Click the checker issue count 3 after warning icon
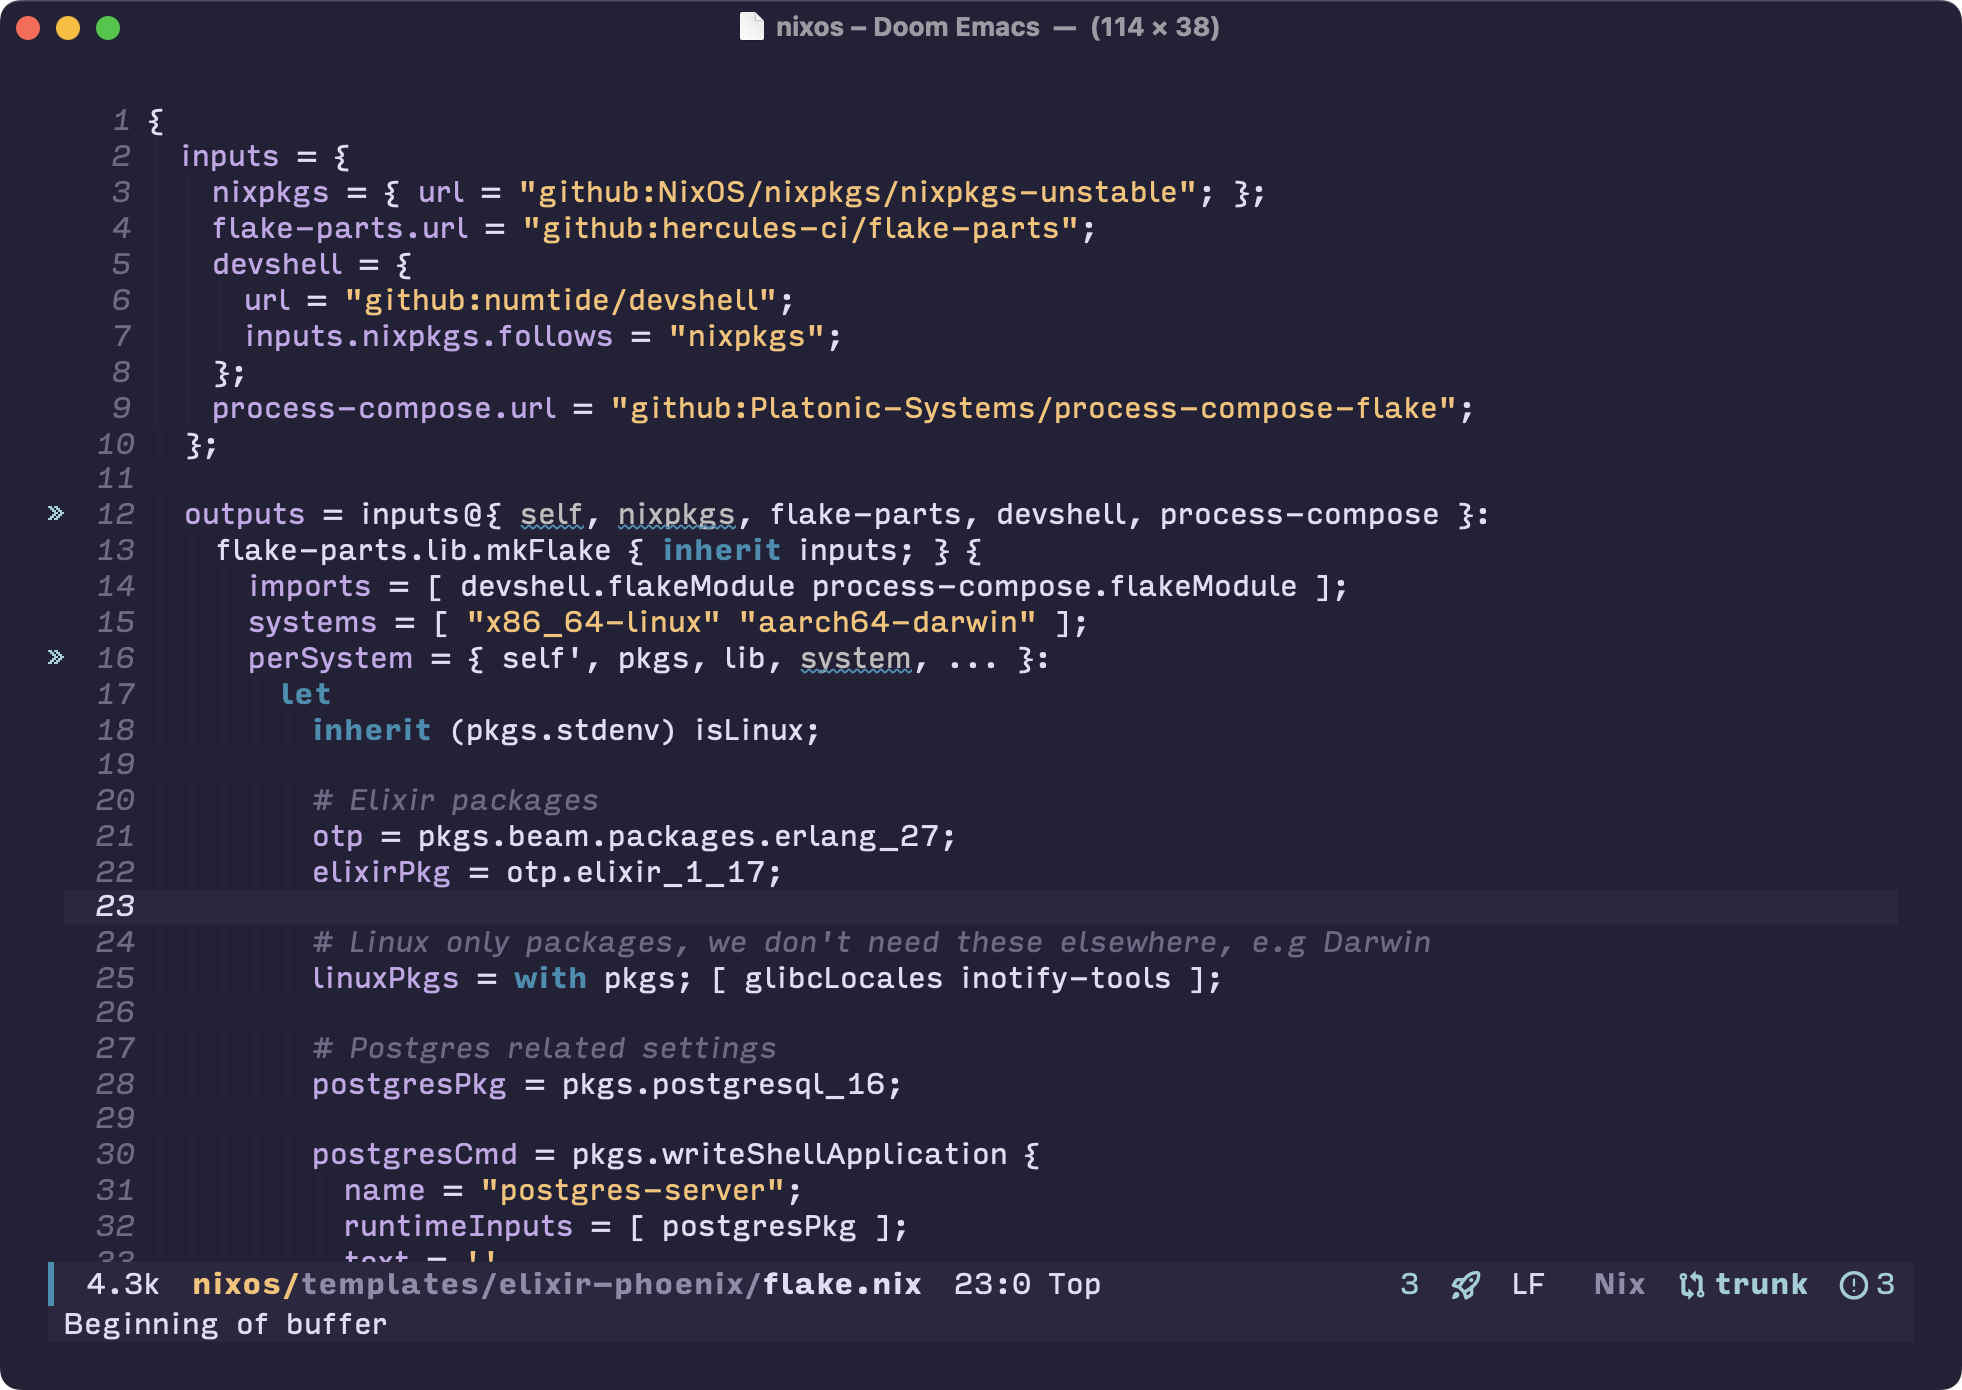Image resolution: width=1962 pixels, height=1390 pixels. (1885, 1285)
